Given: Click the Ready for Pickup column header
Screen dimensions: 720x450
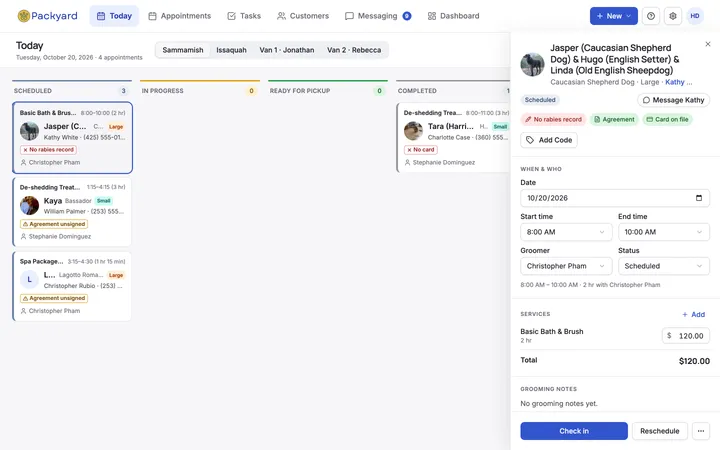Looking at the screenshot, I should [328, 90].
